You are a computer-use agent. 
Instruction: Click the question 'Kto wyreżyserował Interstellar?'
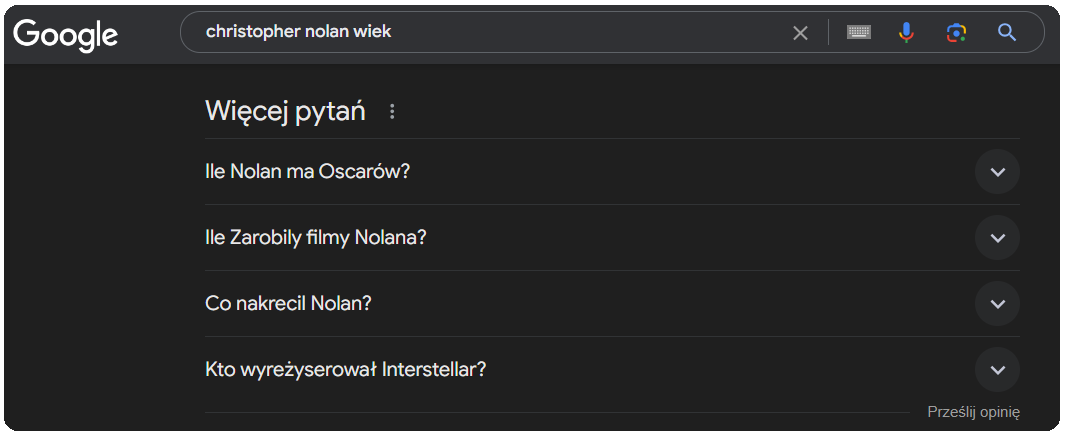(345, 370)
